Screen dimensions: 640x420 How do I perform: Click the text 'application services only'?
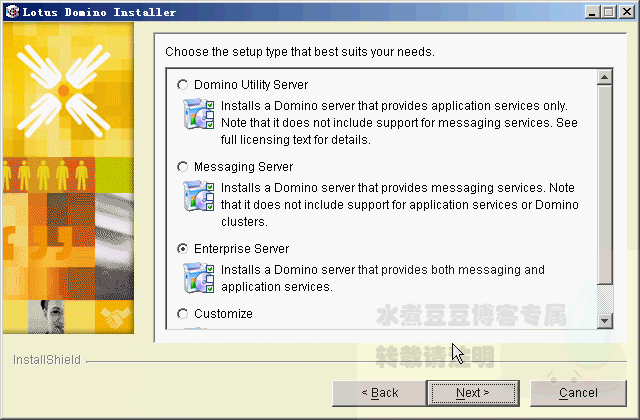499,106
